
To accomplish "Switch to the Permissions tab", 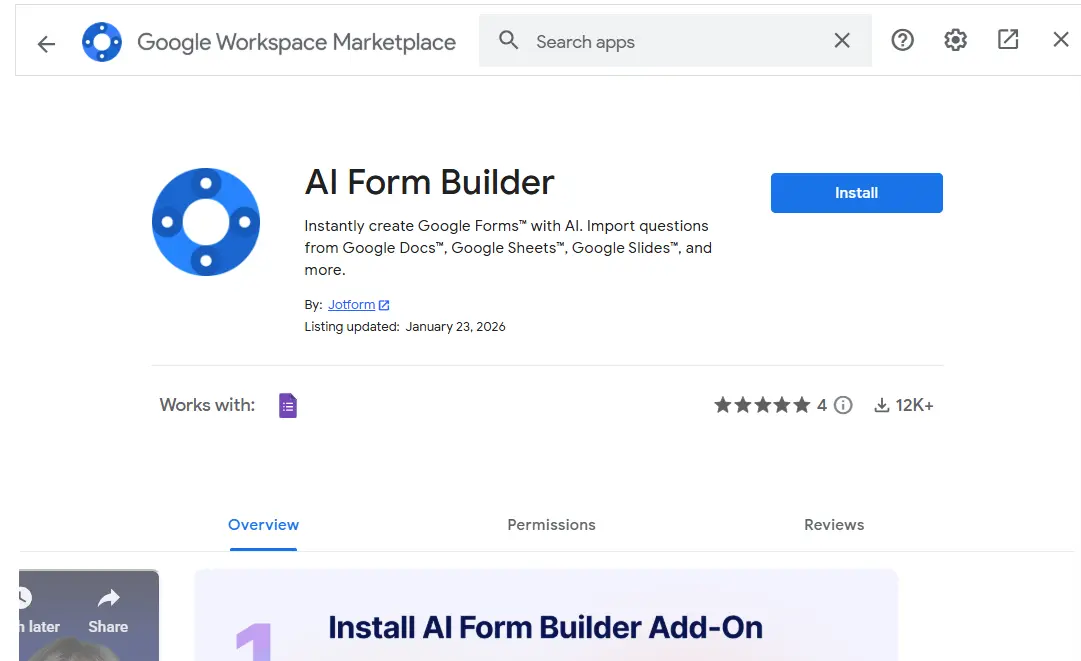I will [x=551, y=525].
